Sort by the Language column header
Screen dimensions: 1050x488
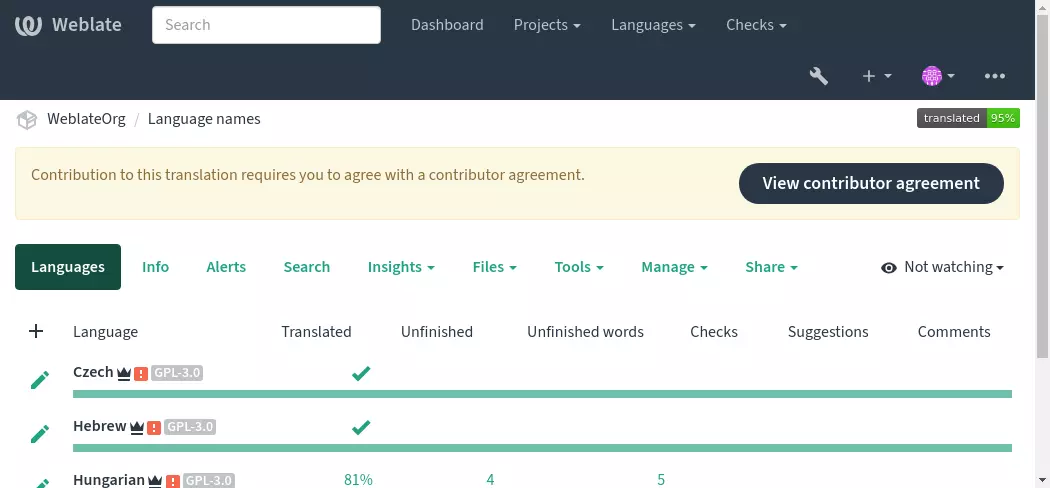[105, 332]
